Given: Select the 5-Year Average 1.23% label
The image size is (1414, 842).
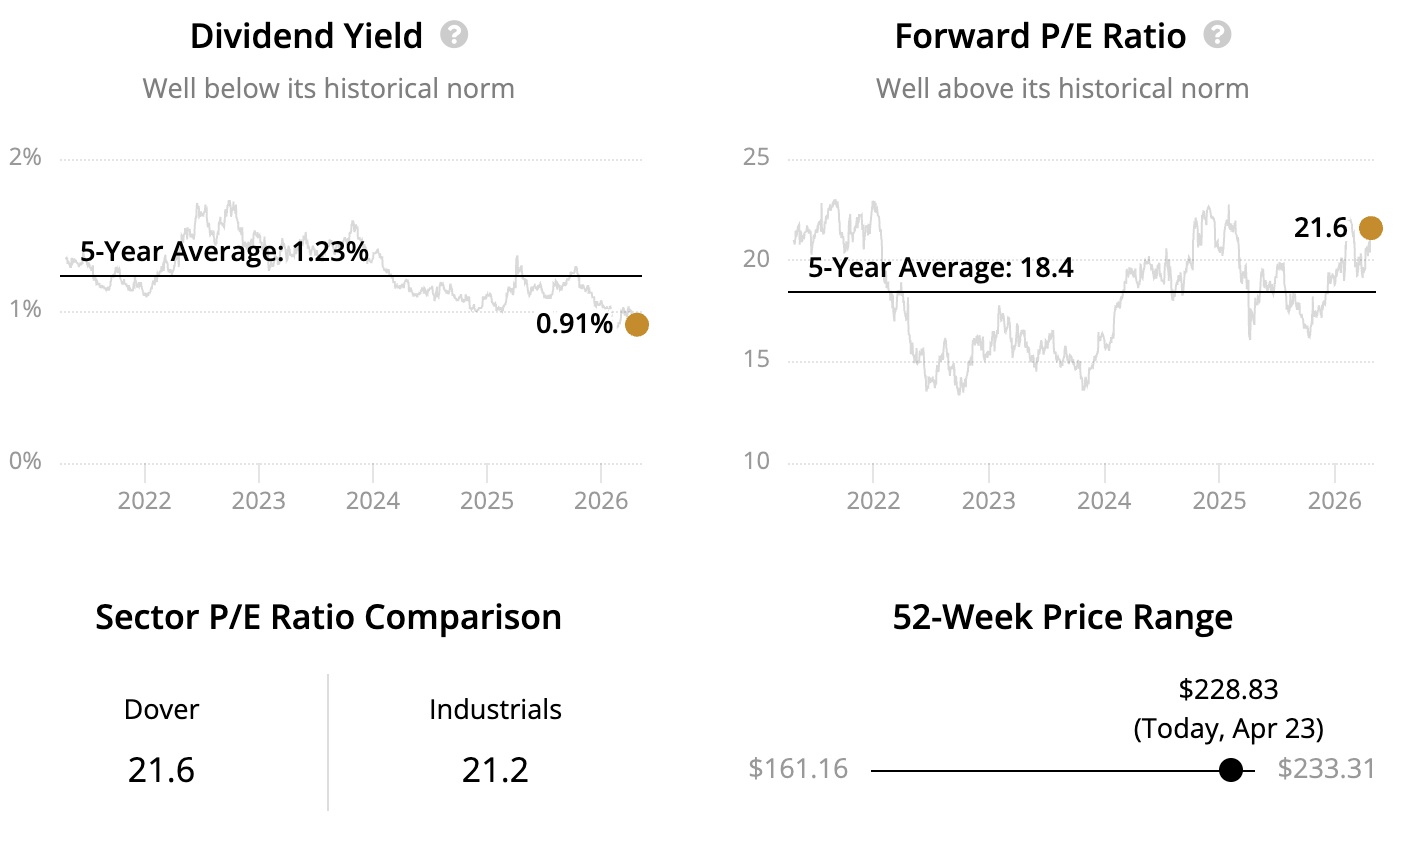Looking at the screenshot, I should 224,251.
